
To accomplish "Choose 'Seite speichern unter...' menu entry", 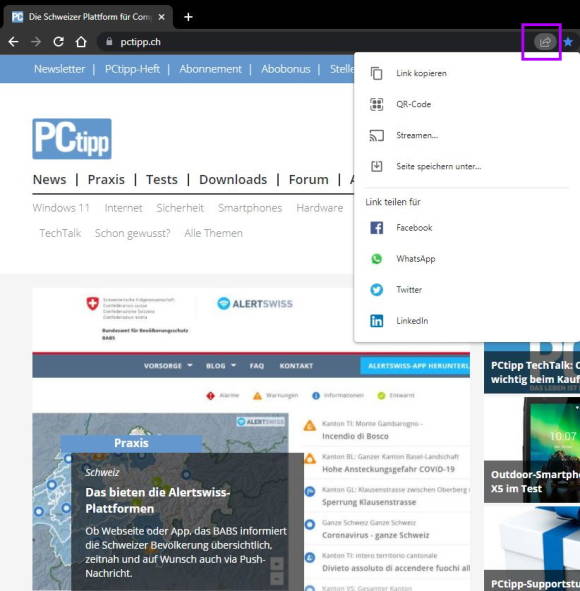I will 467,166.
